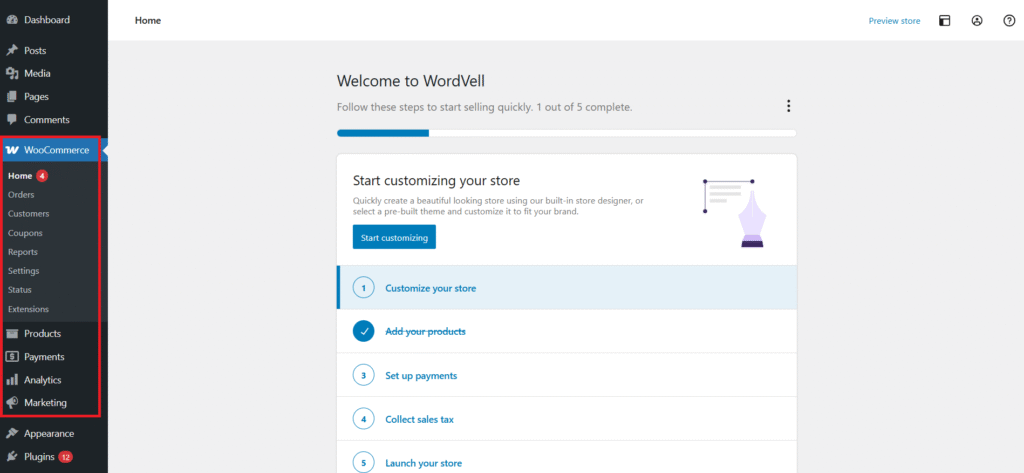1024x473 pixels.
Task: Click the Media library icon
Action: 12,73
